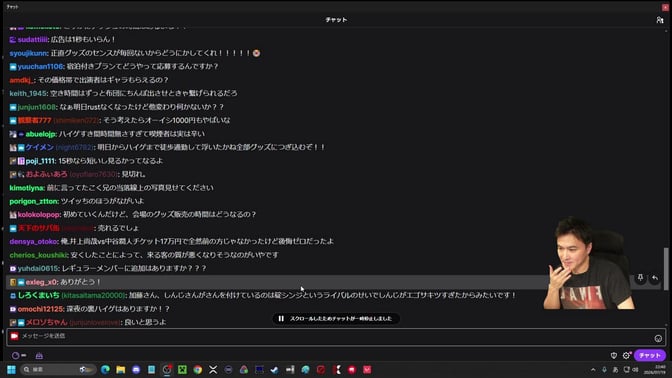The height and width of the screenshot is (378, 672).
Task: Click the username poji_1111
Action: click(x=40, y=161)
